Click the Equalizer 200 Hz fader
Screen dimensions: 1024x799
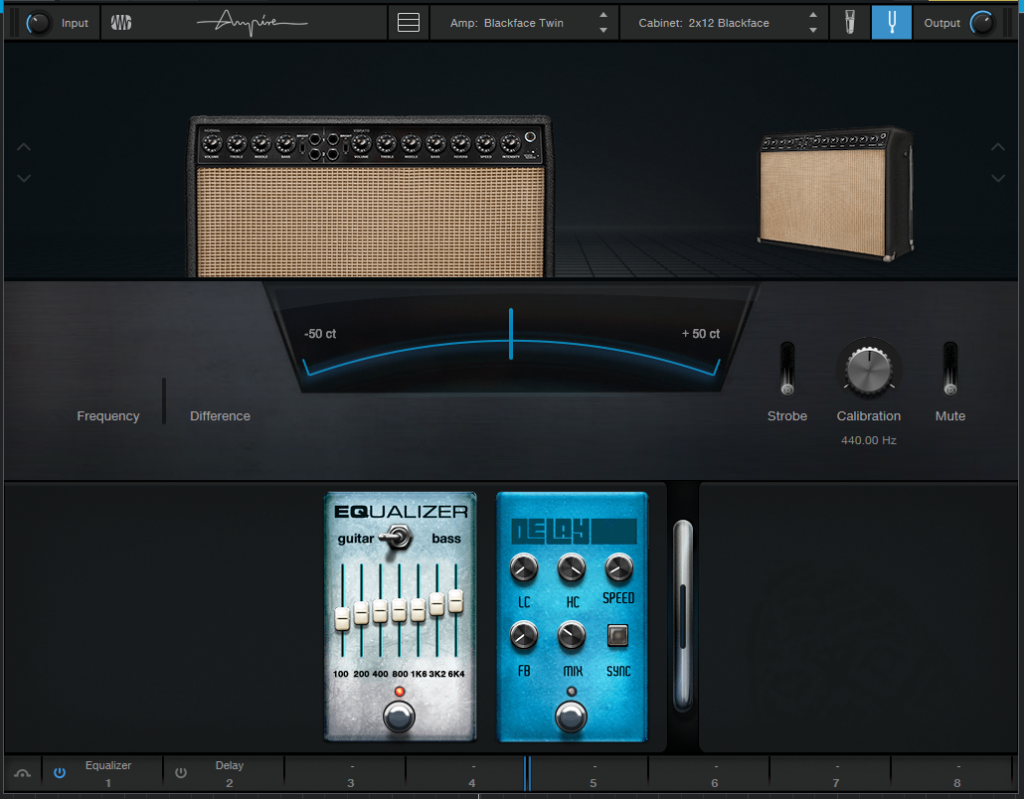pyautogui.click(x=361, y=613)
